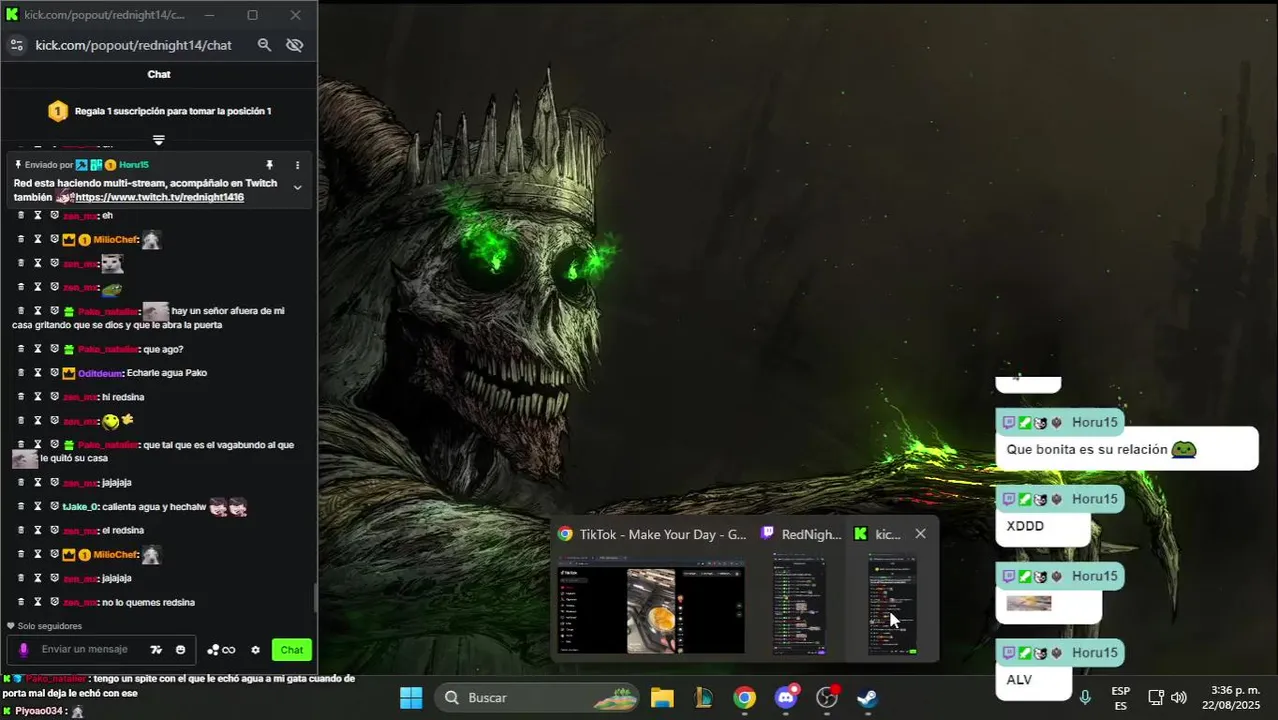Open Steam from taskbar
The height and width of the screenshot is (720, 1278).
tap(868, 697)
